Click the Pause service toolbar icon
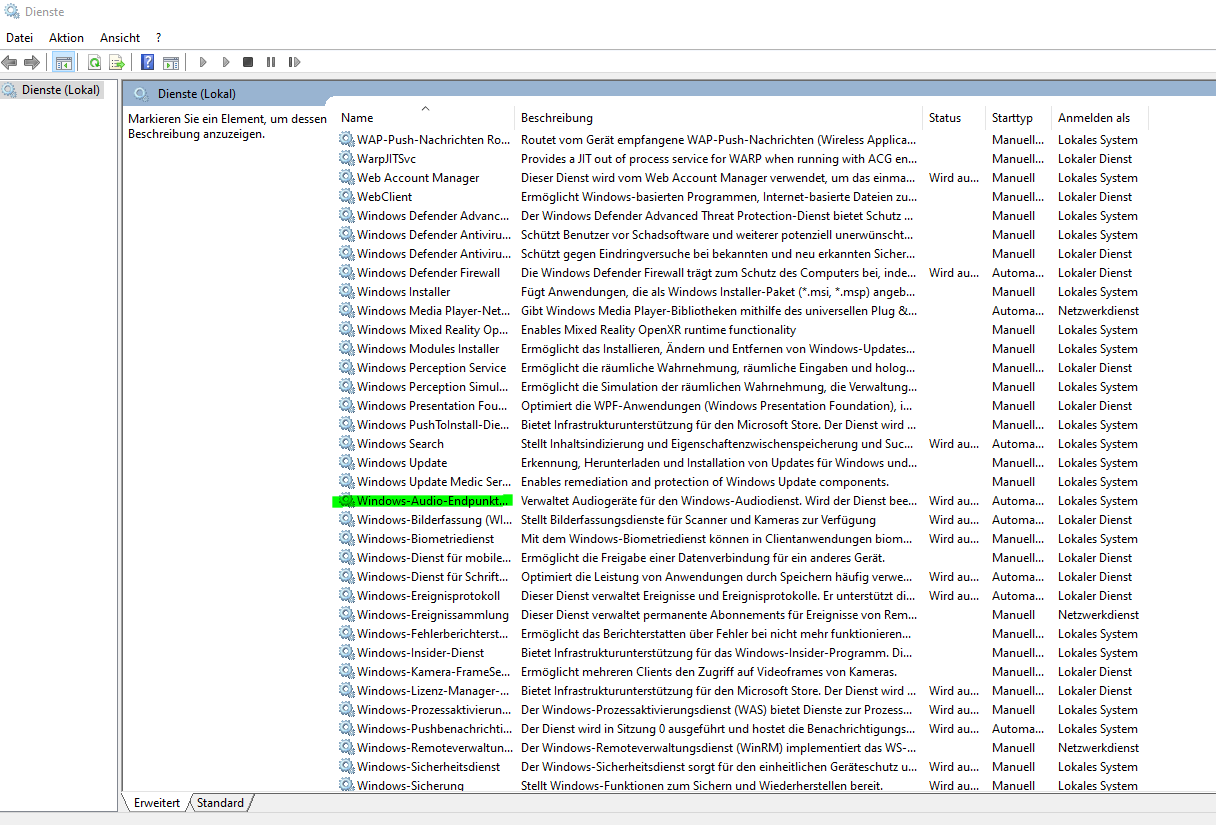Image resolution: width=1216 pixels, height=825 pixels. (x=271, y=62)
